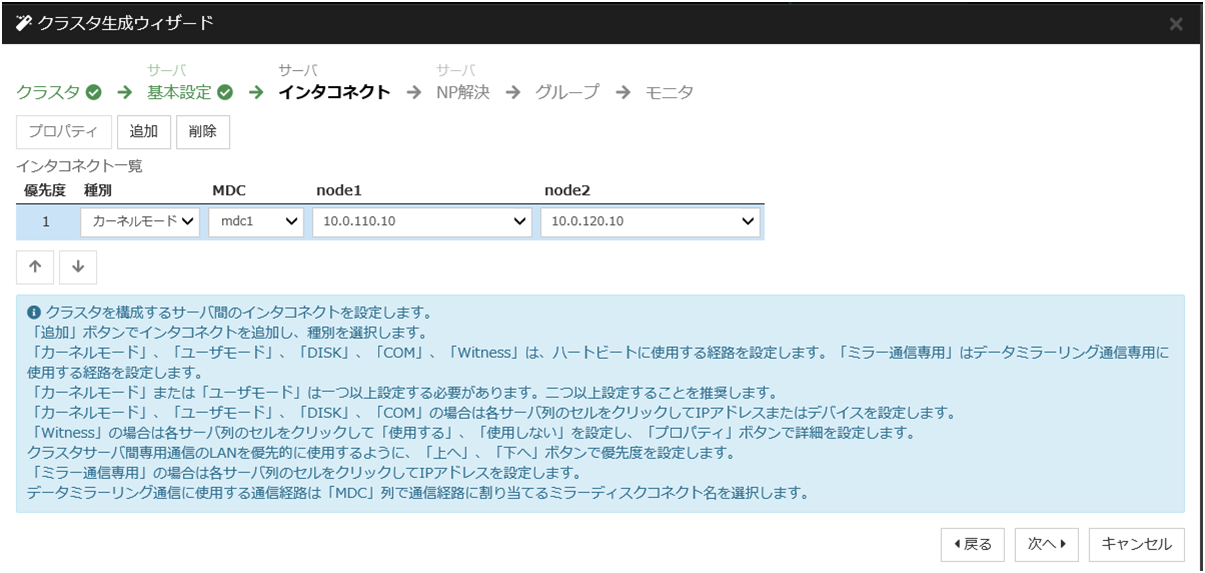The image size is (1205, 573).
Task: Select the インタコネクト wizard step
Action: click(334, 93)
